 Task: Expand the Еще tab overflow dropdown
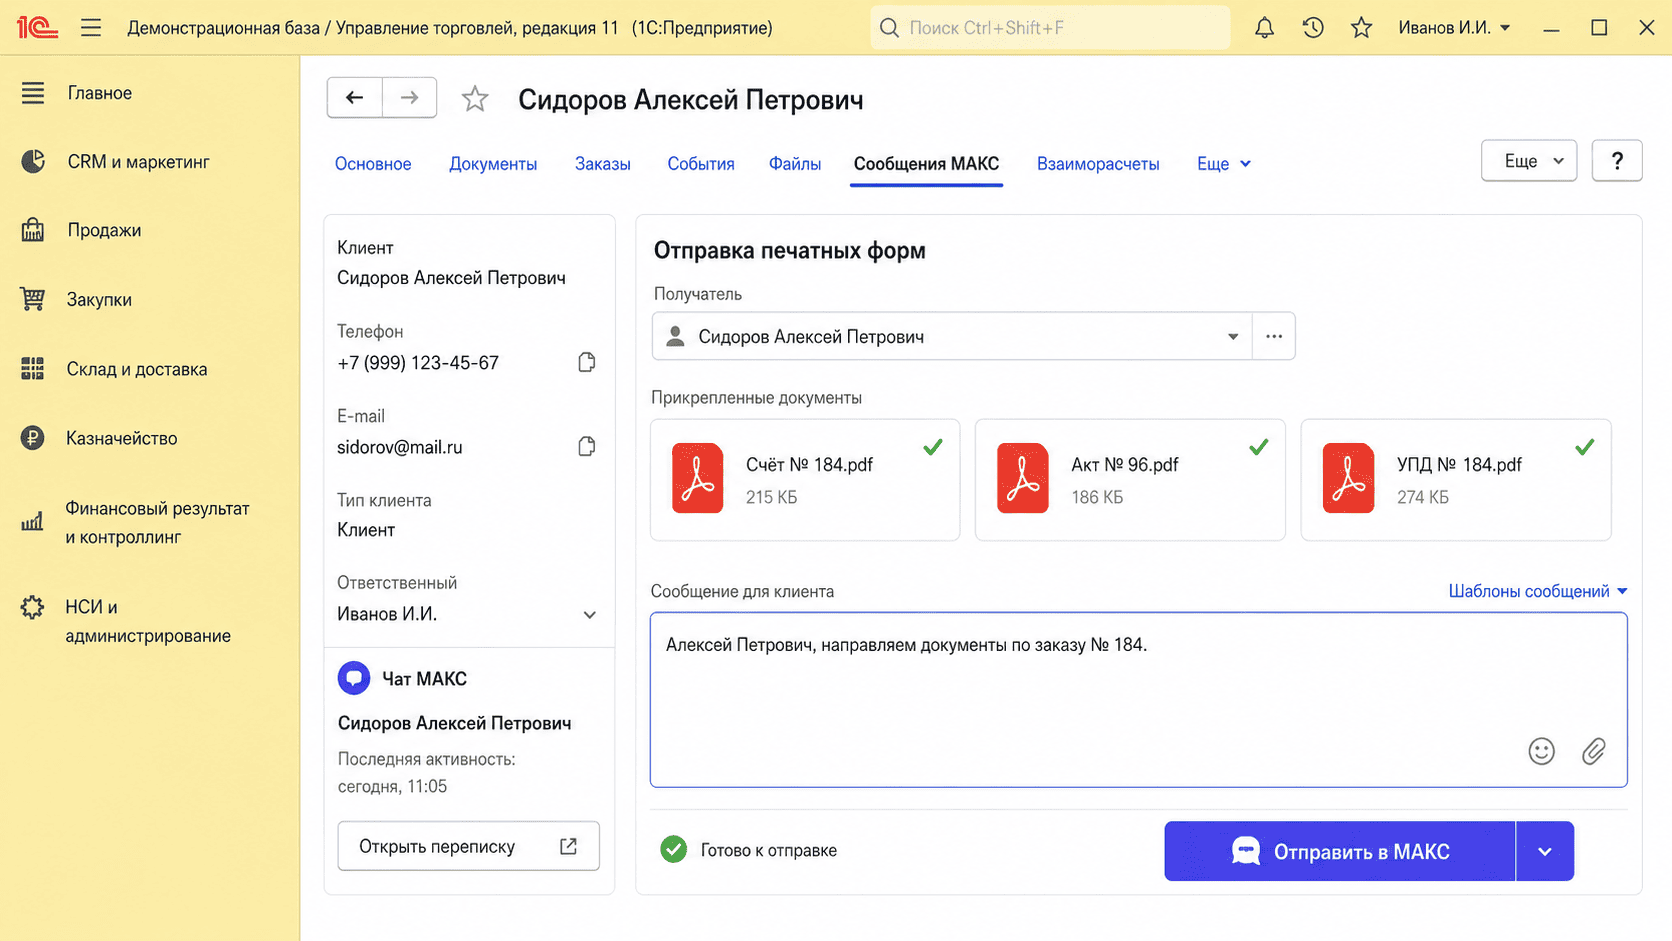pyautogui.click(x=1224, y=163)
